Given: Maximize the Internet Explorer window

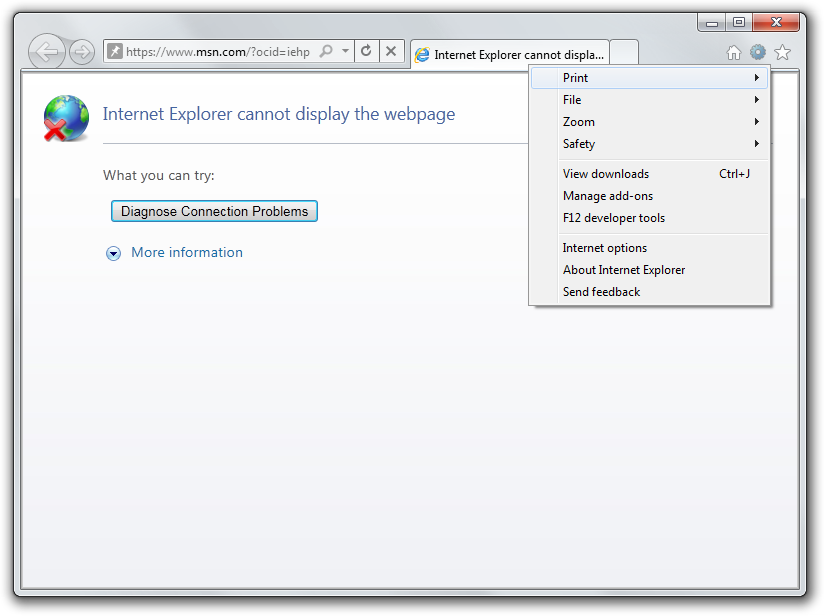Looking at the screenshot, I should tap(739, 22).
